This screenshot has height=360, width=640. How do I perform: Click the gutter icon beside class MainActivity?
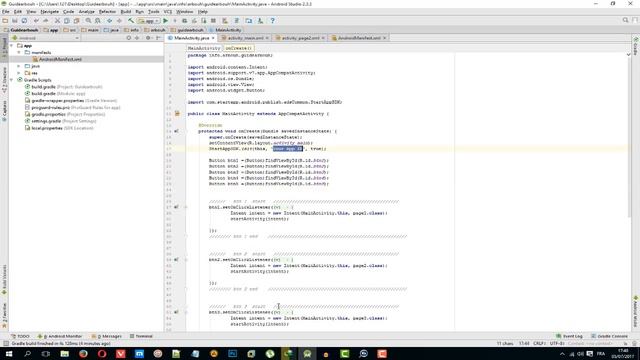[x=177, y=113]
